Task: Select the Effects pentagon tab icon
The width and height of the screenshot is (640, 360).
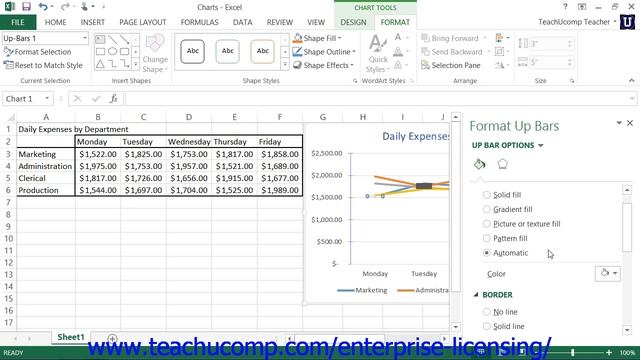Action: pos(502,164)
